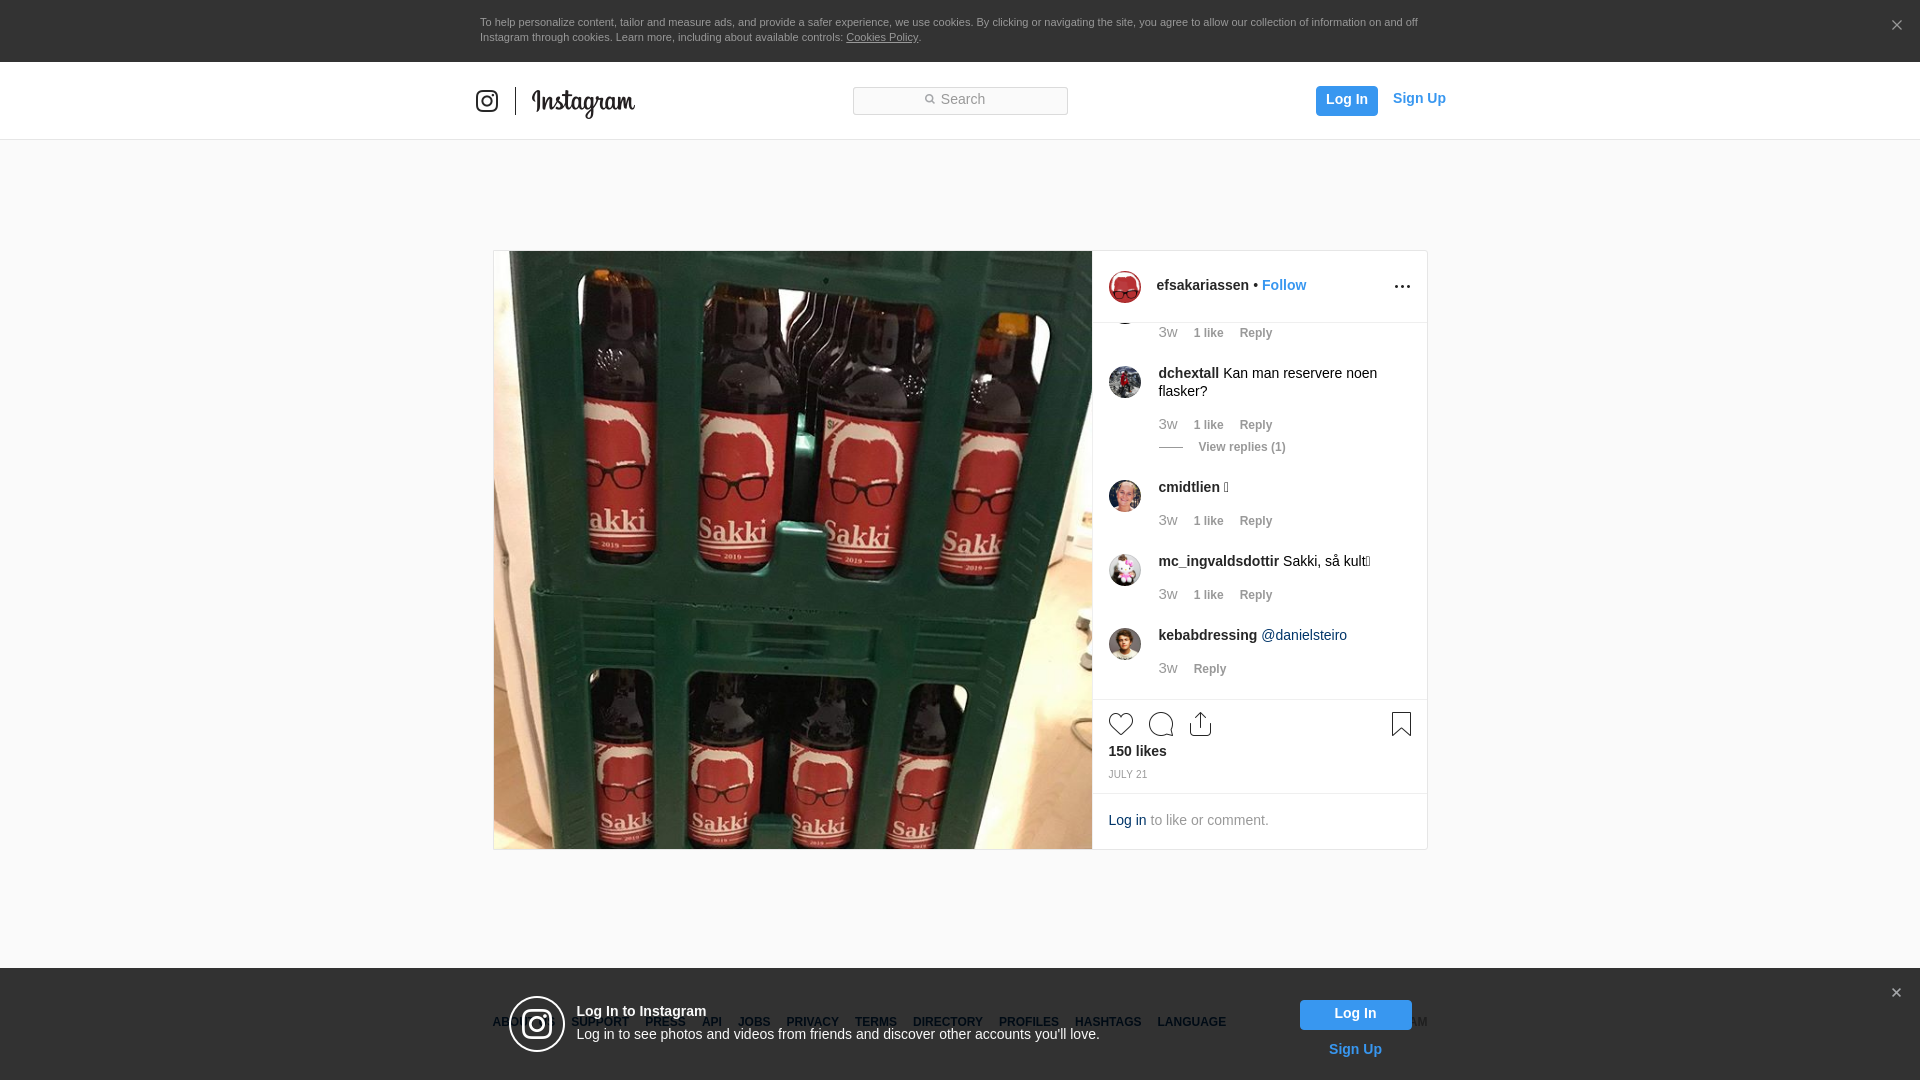This screenshot has width=1920, height=1080.
Task: Open the PROFILES footer link
Action: click(1029, 1022)
